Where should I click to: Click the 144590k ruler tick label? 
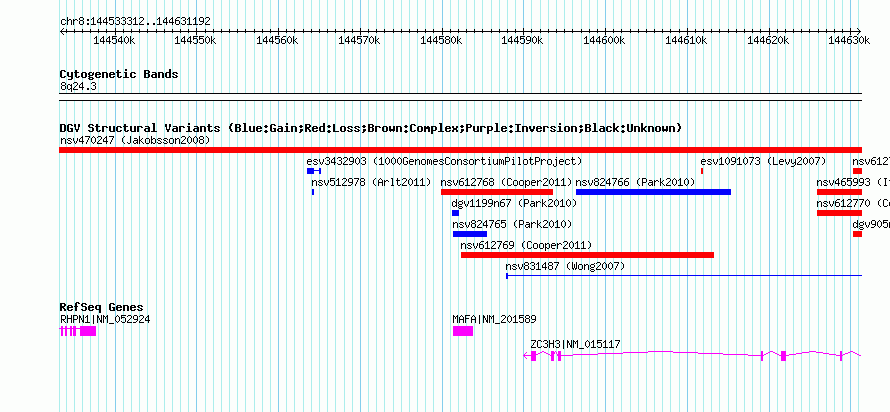click(522, 41)
